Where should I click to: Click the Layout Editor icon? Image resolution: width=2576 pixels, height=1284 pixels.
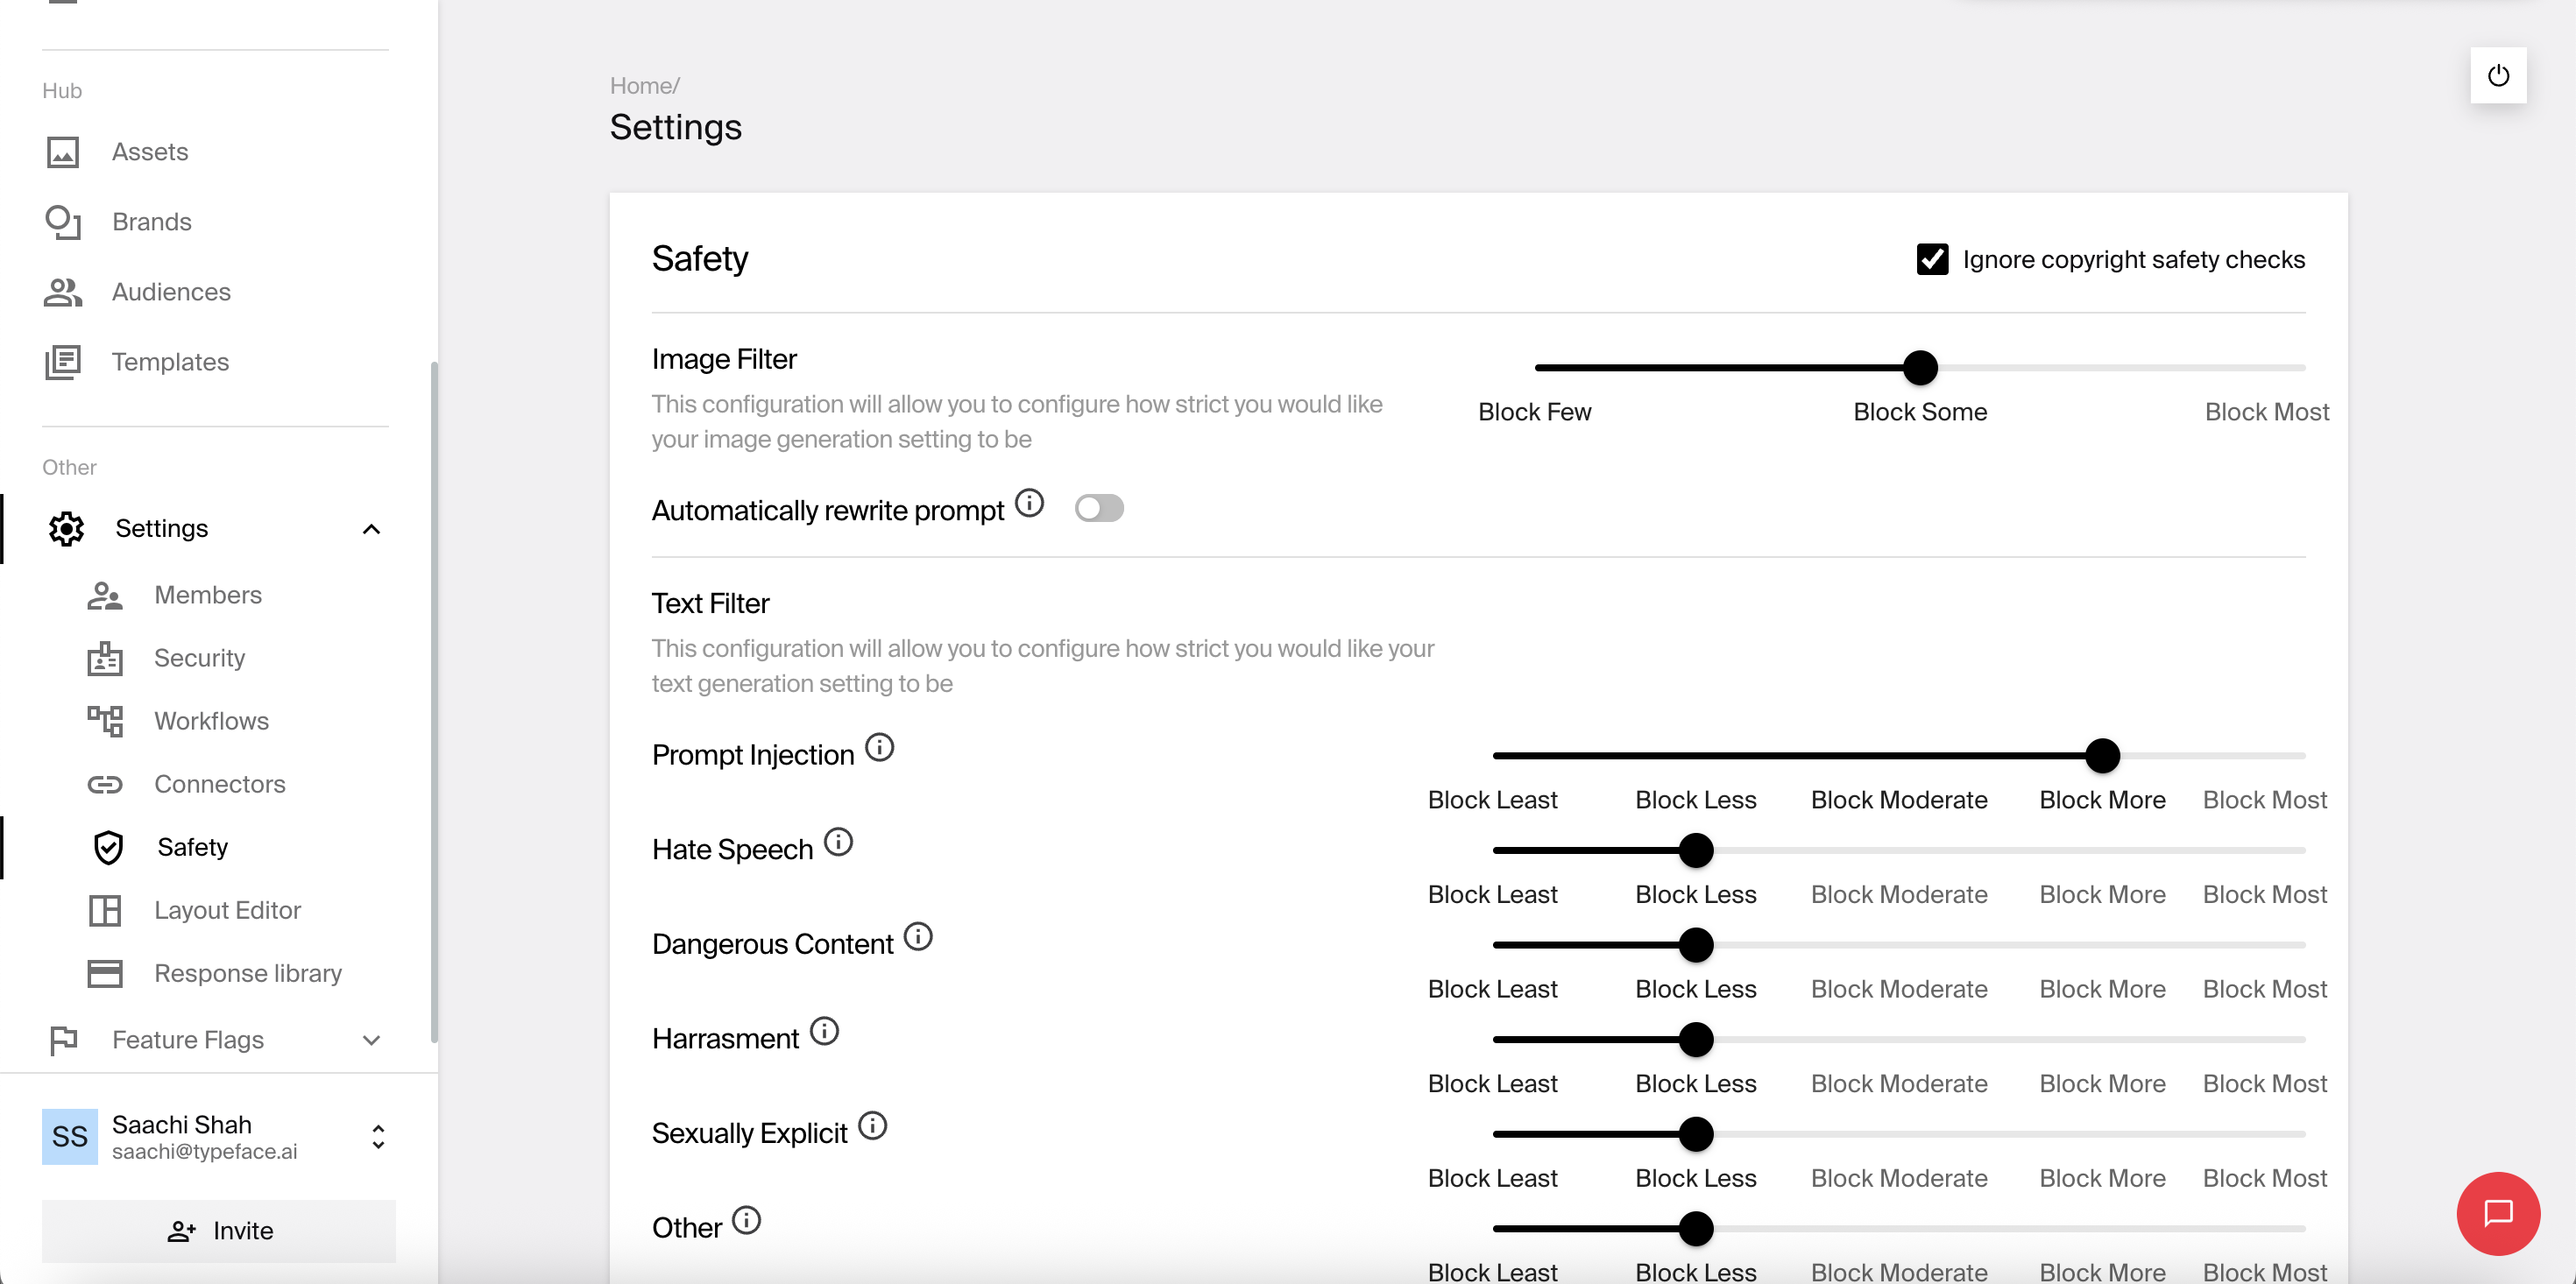(x=105, y=910)
